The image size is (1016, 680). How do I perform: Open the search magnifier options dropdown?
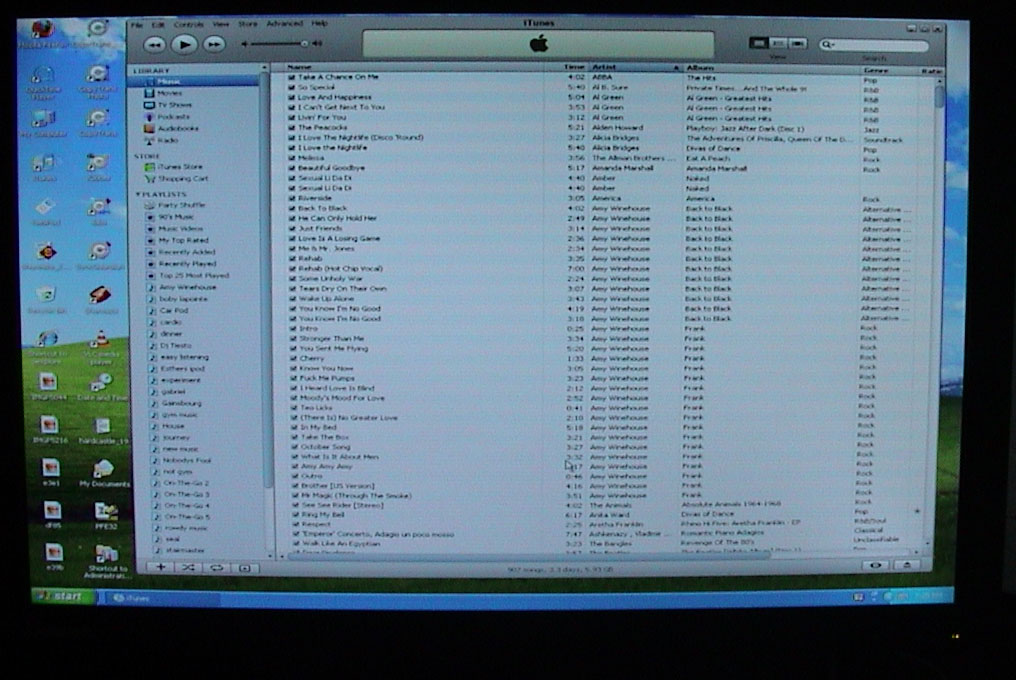click(827, 45)
